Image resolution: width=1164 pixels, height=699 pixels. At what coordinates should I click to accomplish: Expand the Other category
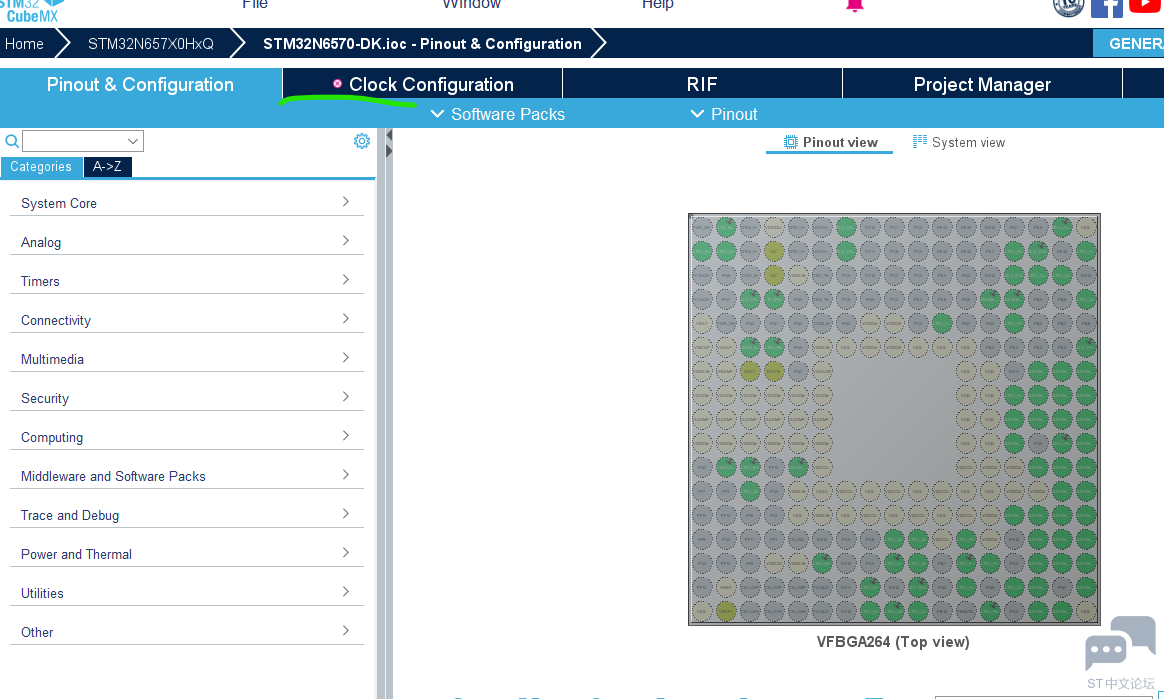point(186,631)
